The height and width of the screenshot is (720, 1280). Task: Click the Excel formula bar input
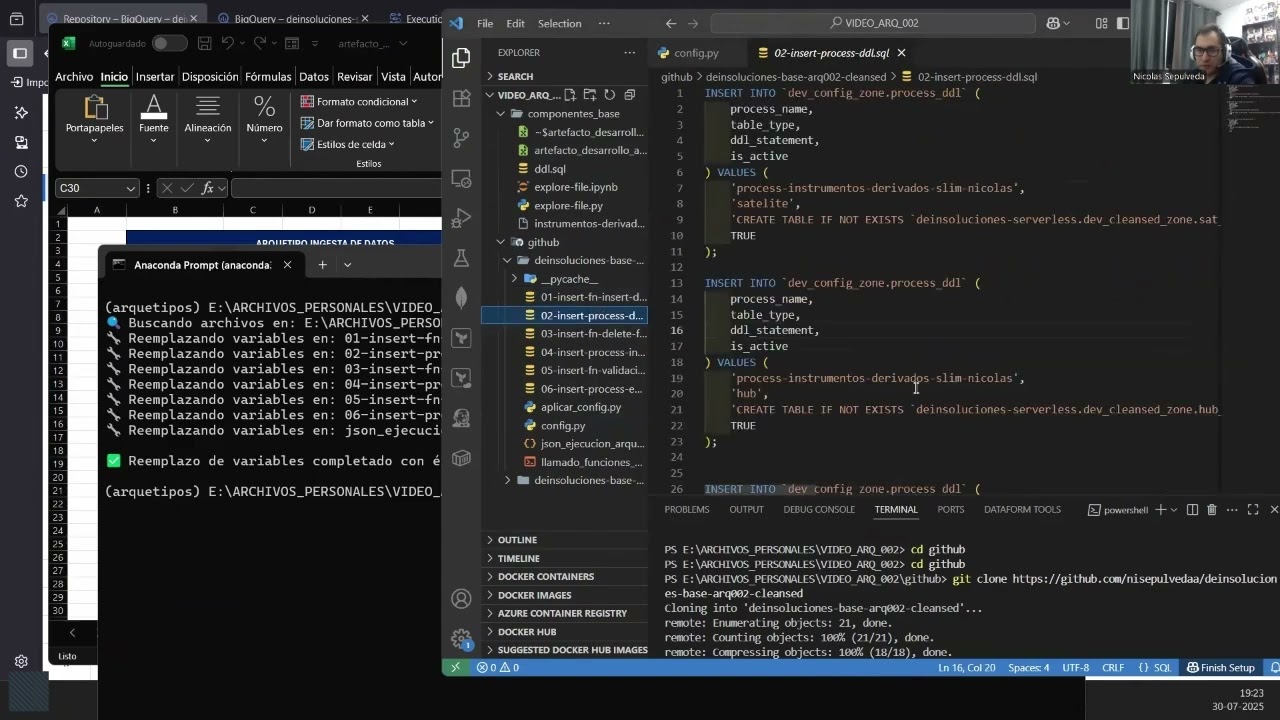336,188
